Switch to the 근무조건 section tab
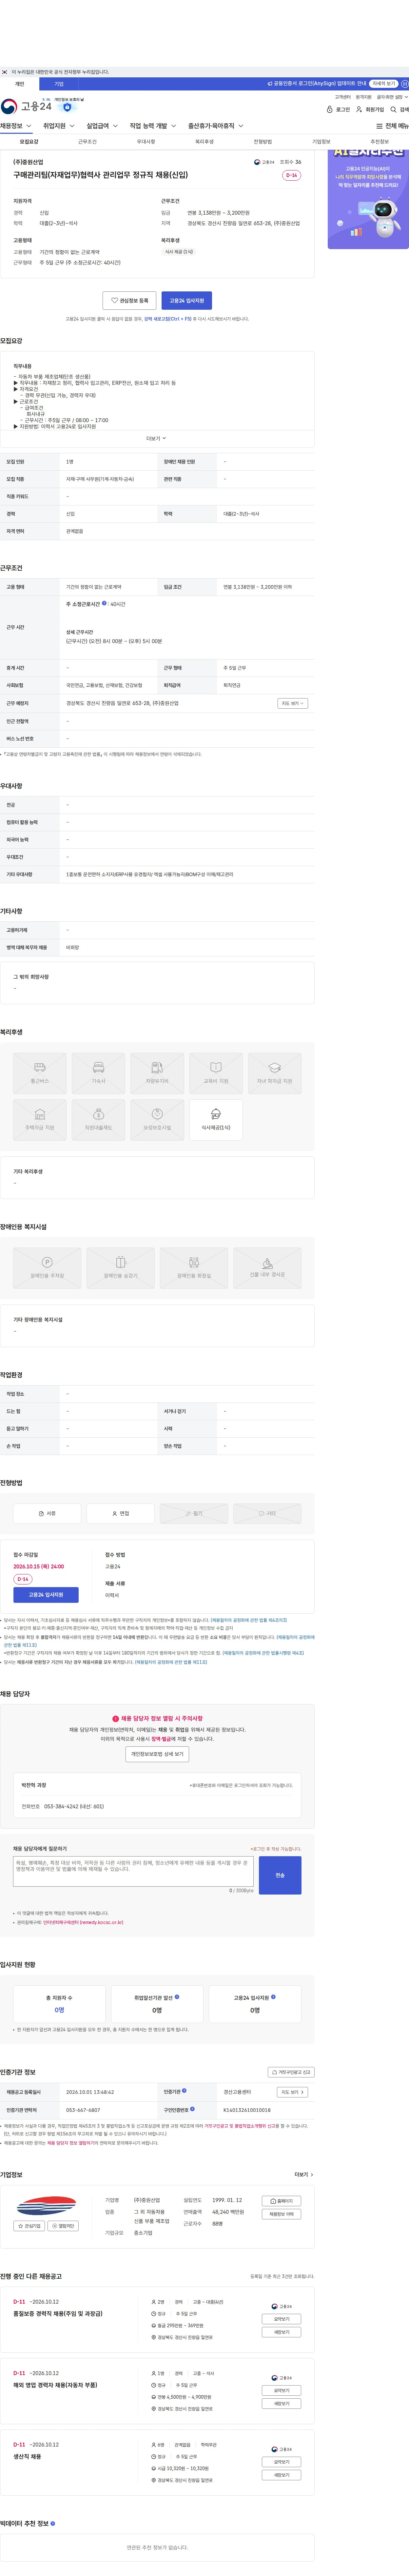Image resolution: width=409 pixels, height=2576 pixels. pyautogui.click(x=88, y=142)
